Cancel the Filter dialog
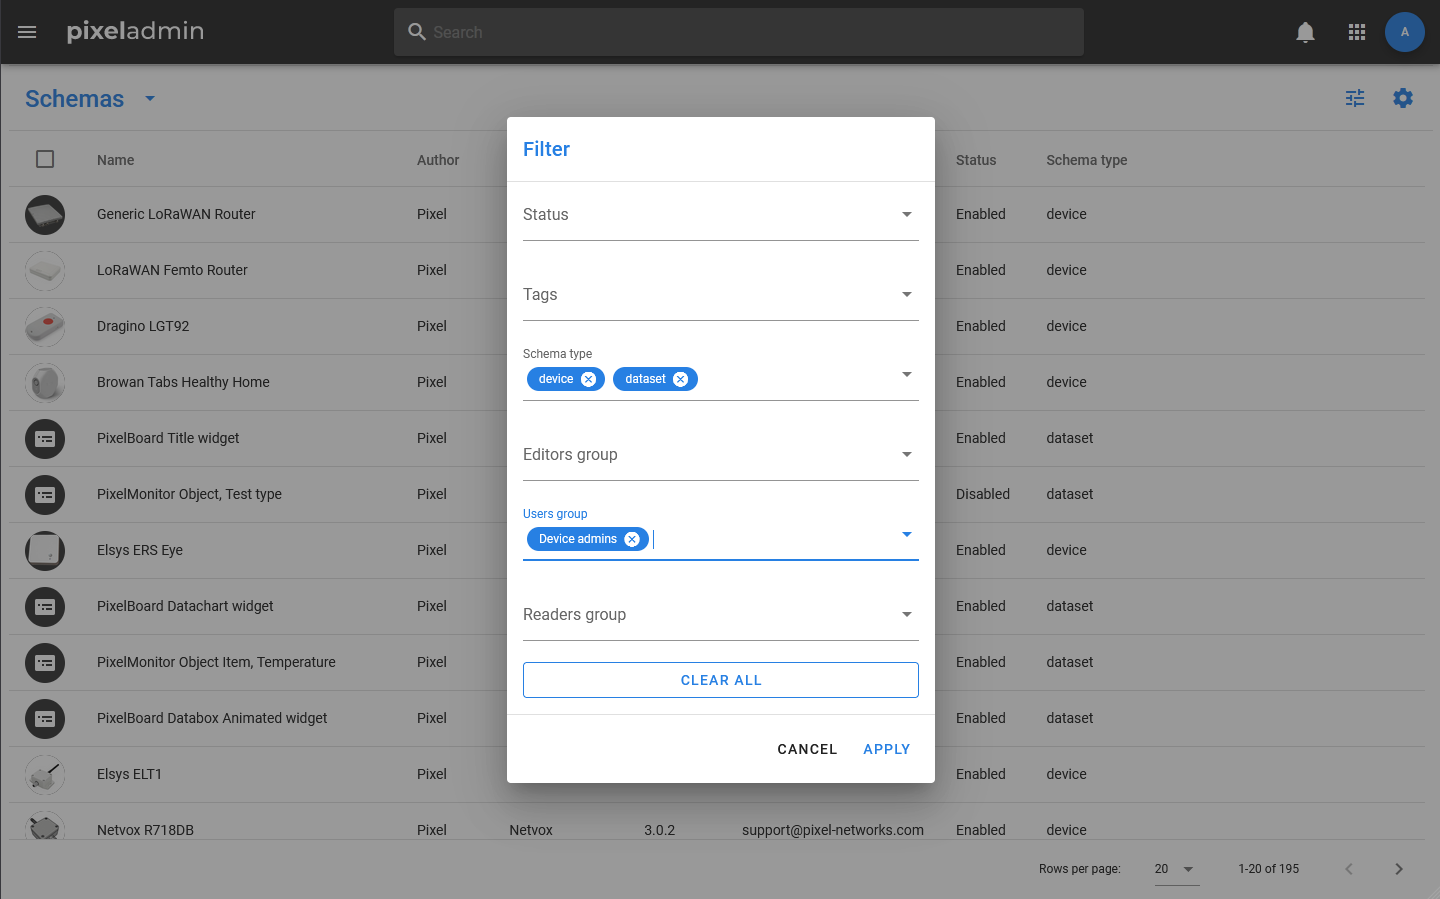1440x899 pixels. (807, 749)
